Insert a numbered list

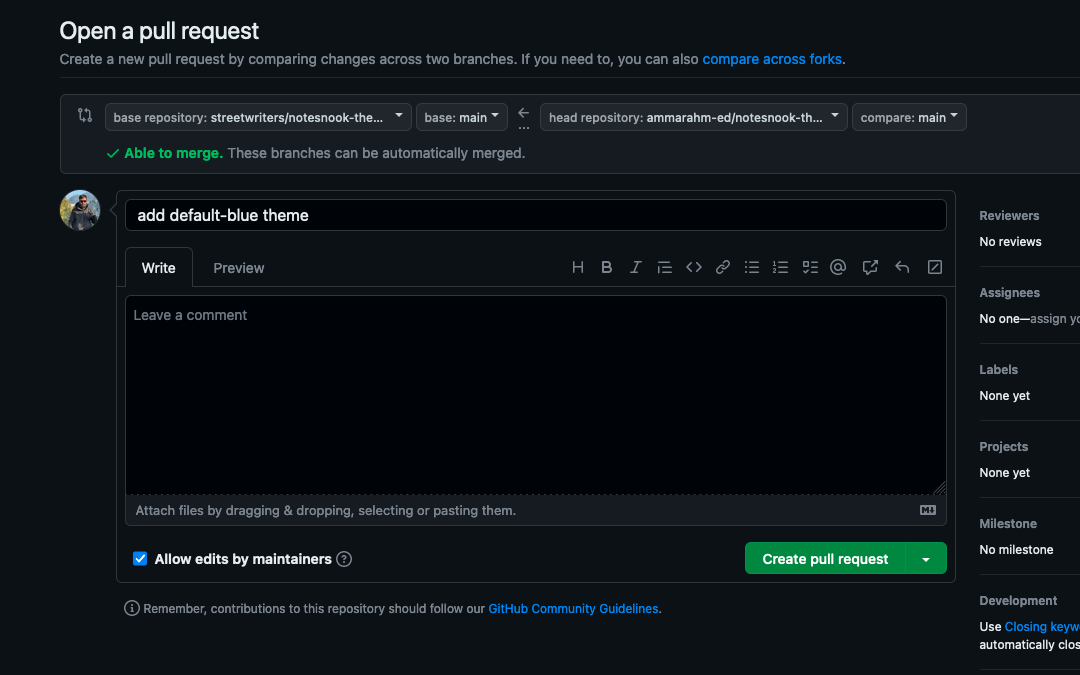pyautogui.click(x=781, y=267)
